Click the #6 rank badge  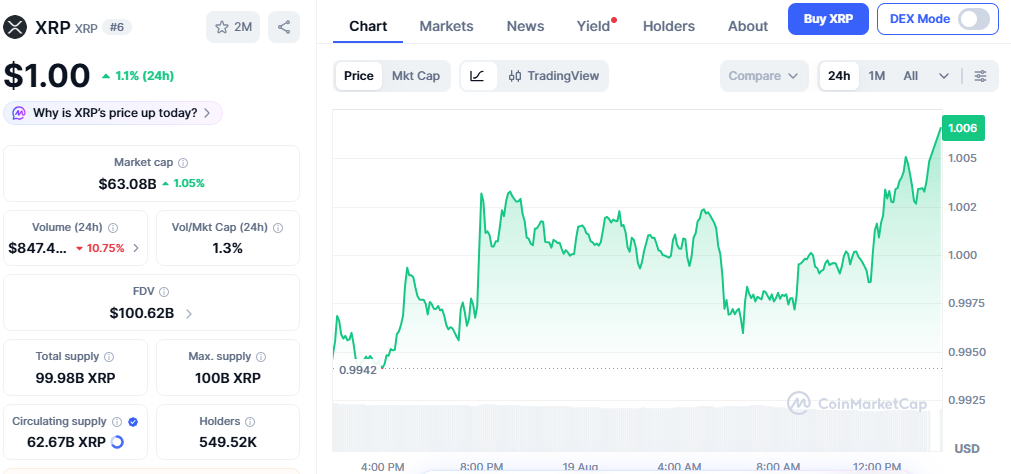pyautogui.click(x=117, y=28)
